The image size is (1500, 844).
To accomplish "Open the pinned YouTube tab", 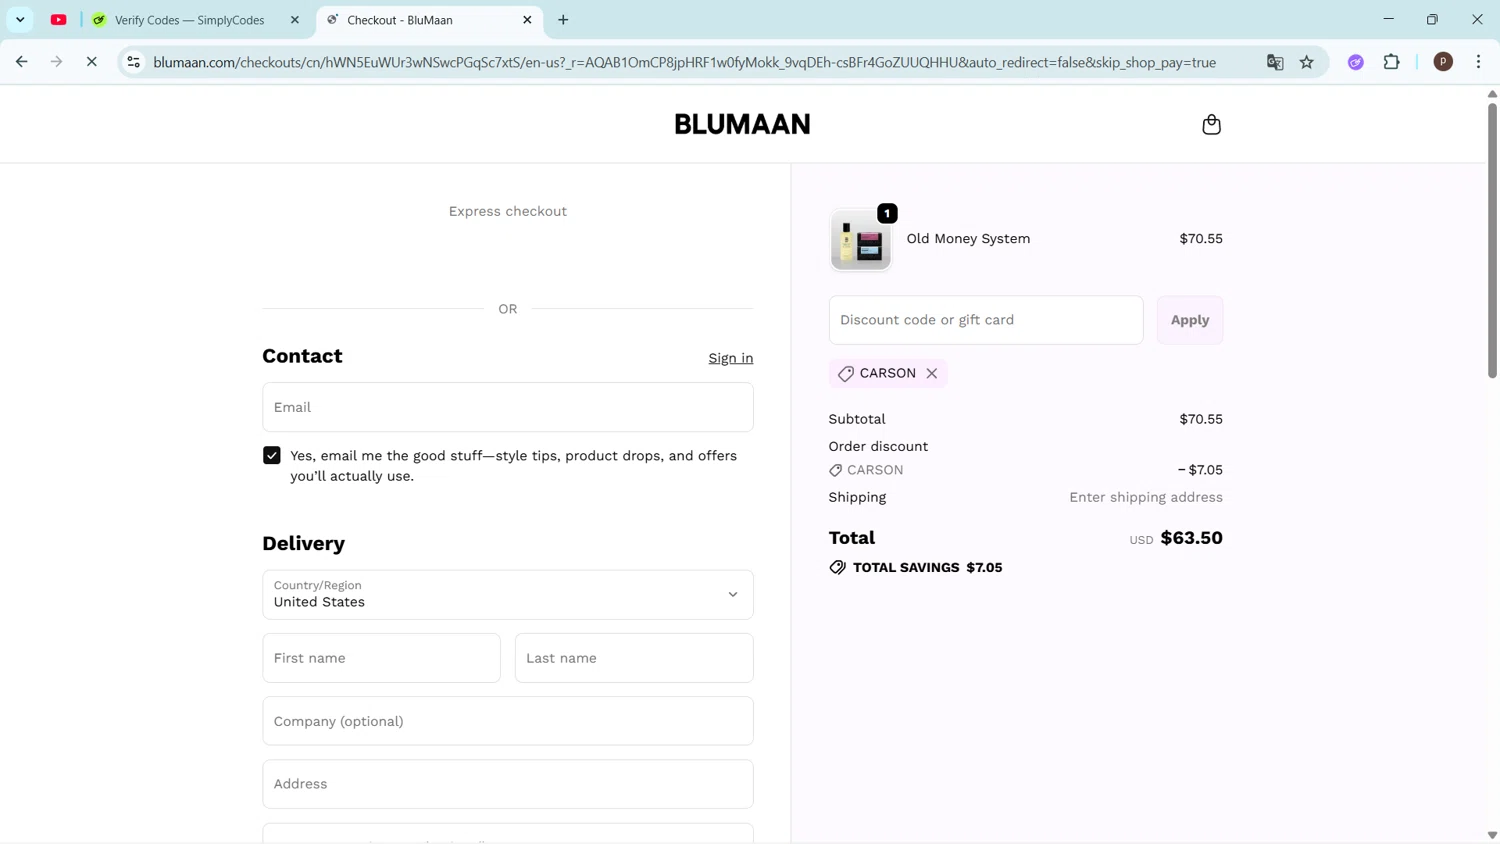I will tap(59, 20).
